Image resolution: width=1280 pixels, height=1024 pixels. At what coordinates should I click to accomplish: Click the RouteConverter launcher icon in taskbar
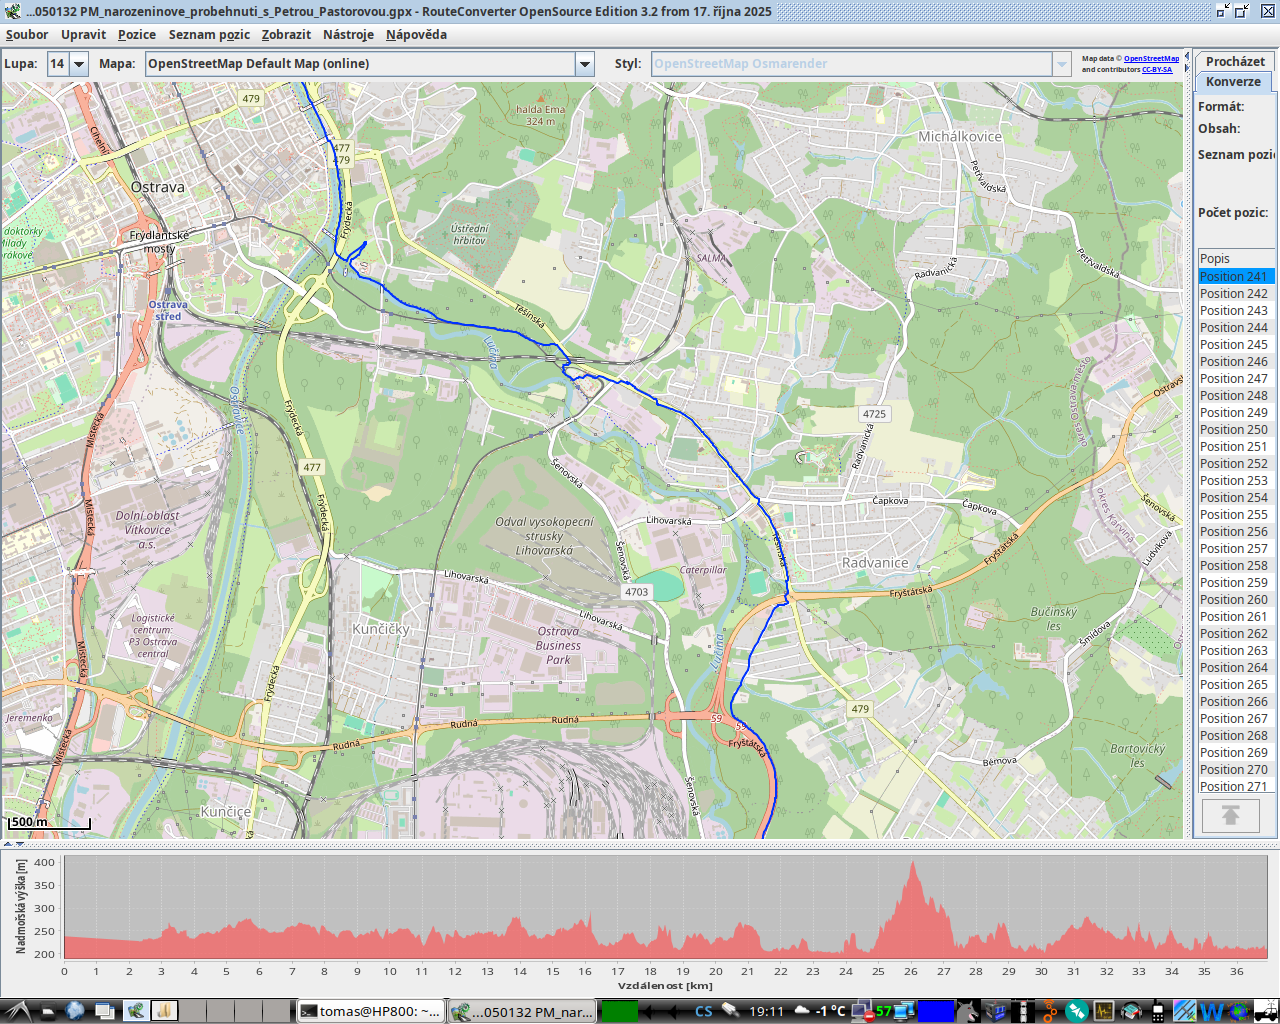click(x=135, y=1011)
